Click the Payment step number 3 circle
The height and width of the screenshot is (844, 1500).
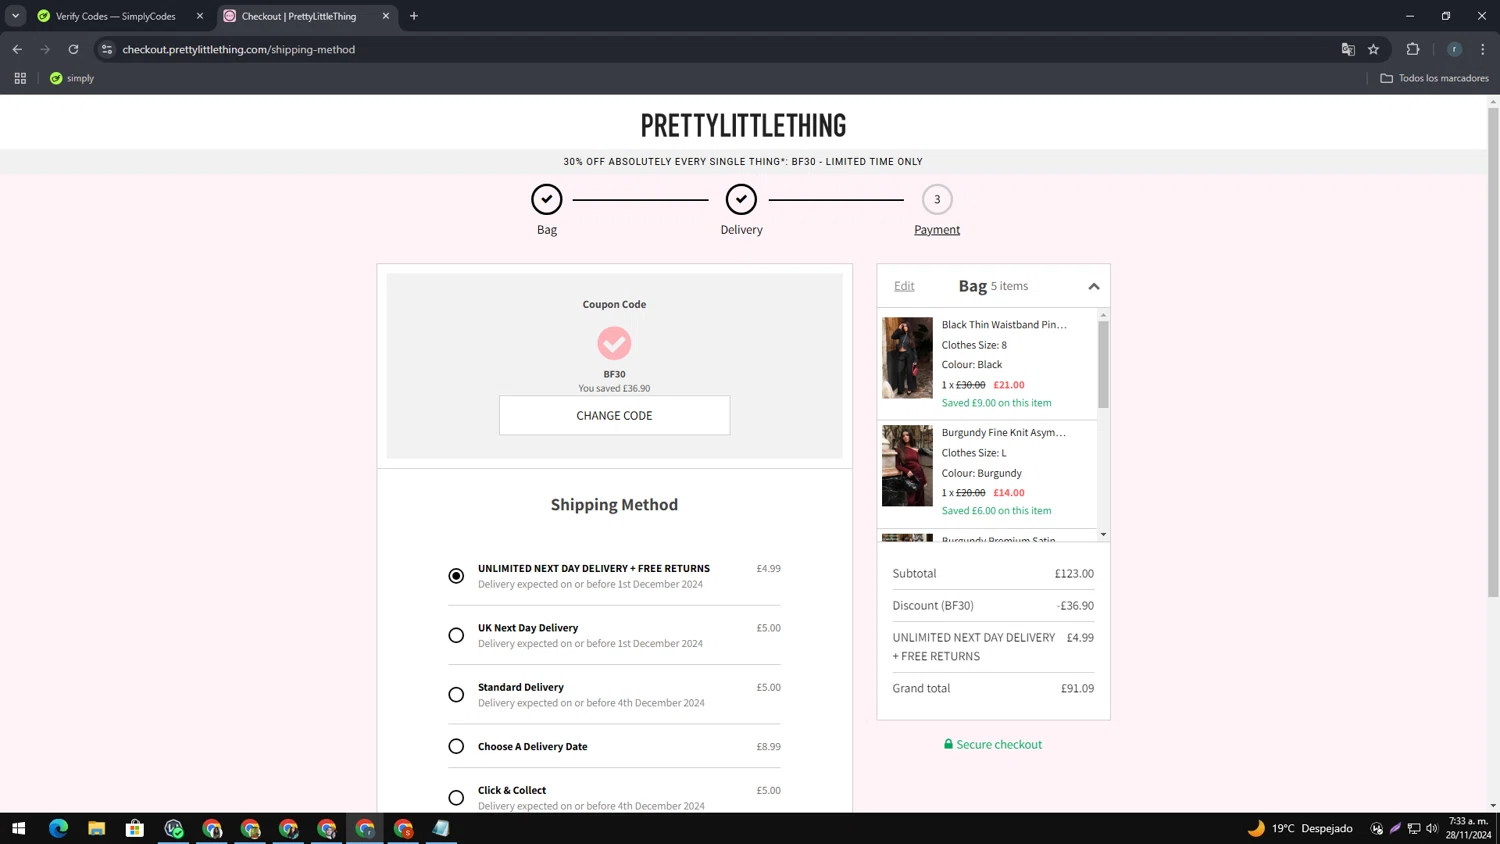(x=937, y=199)
